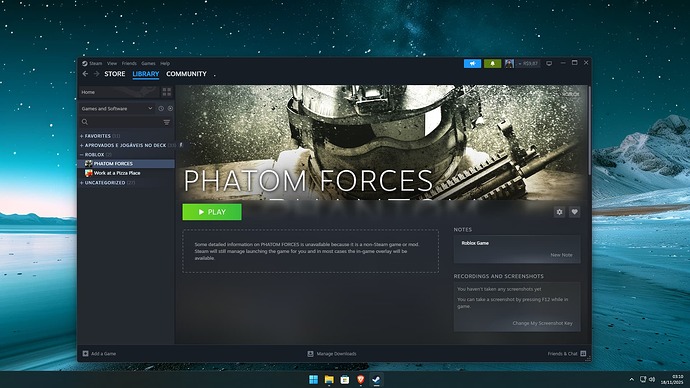Viewport: 690px width, 388px height.
Task: Click the green PLAY button
Action: pyautogui.click(x=212, y=212)
